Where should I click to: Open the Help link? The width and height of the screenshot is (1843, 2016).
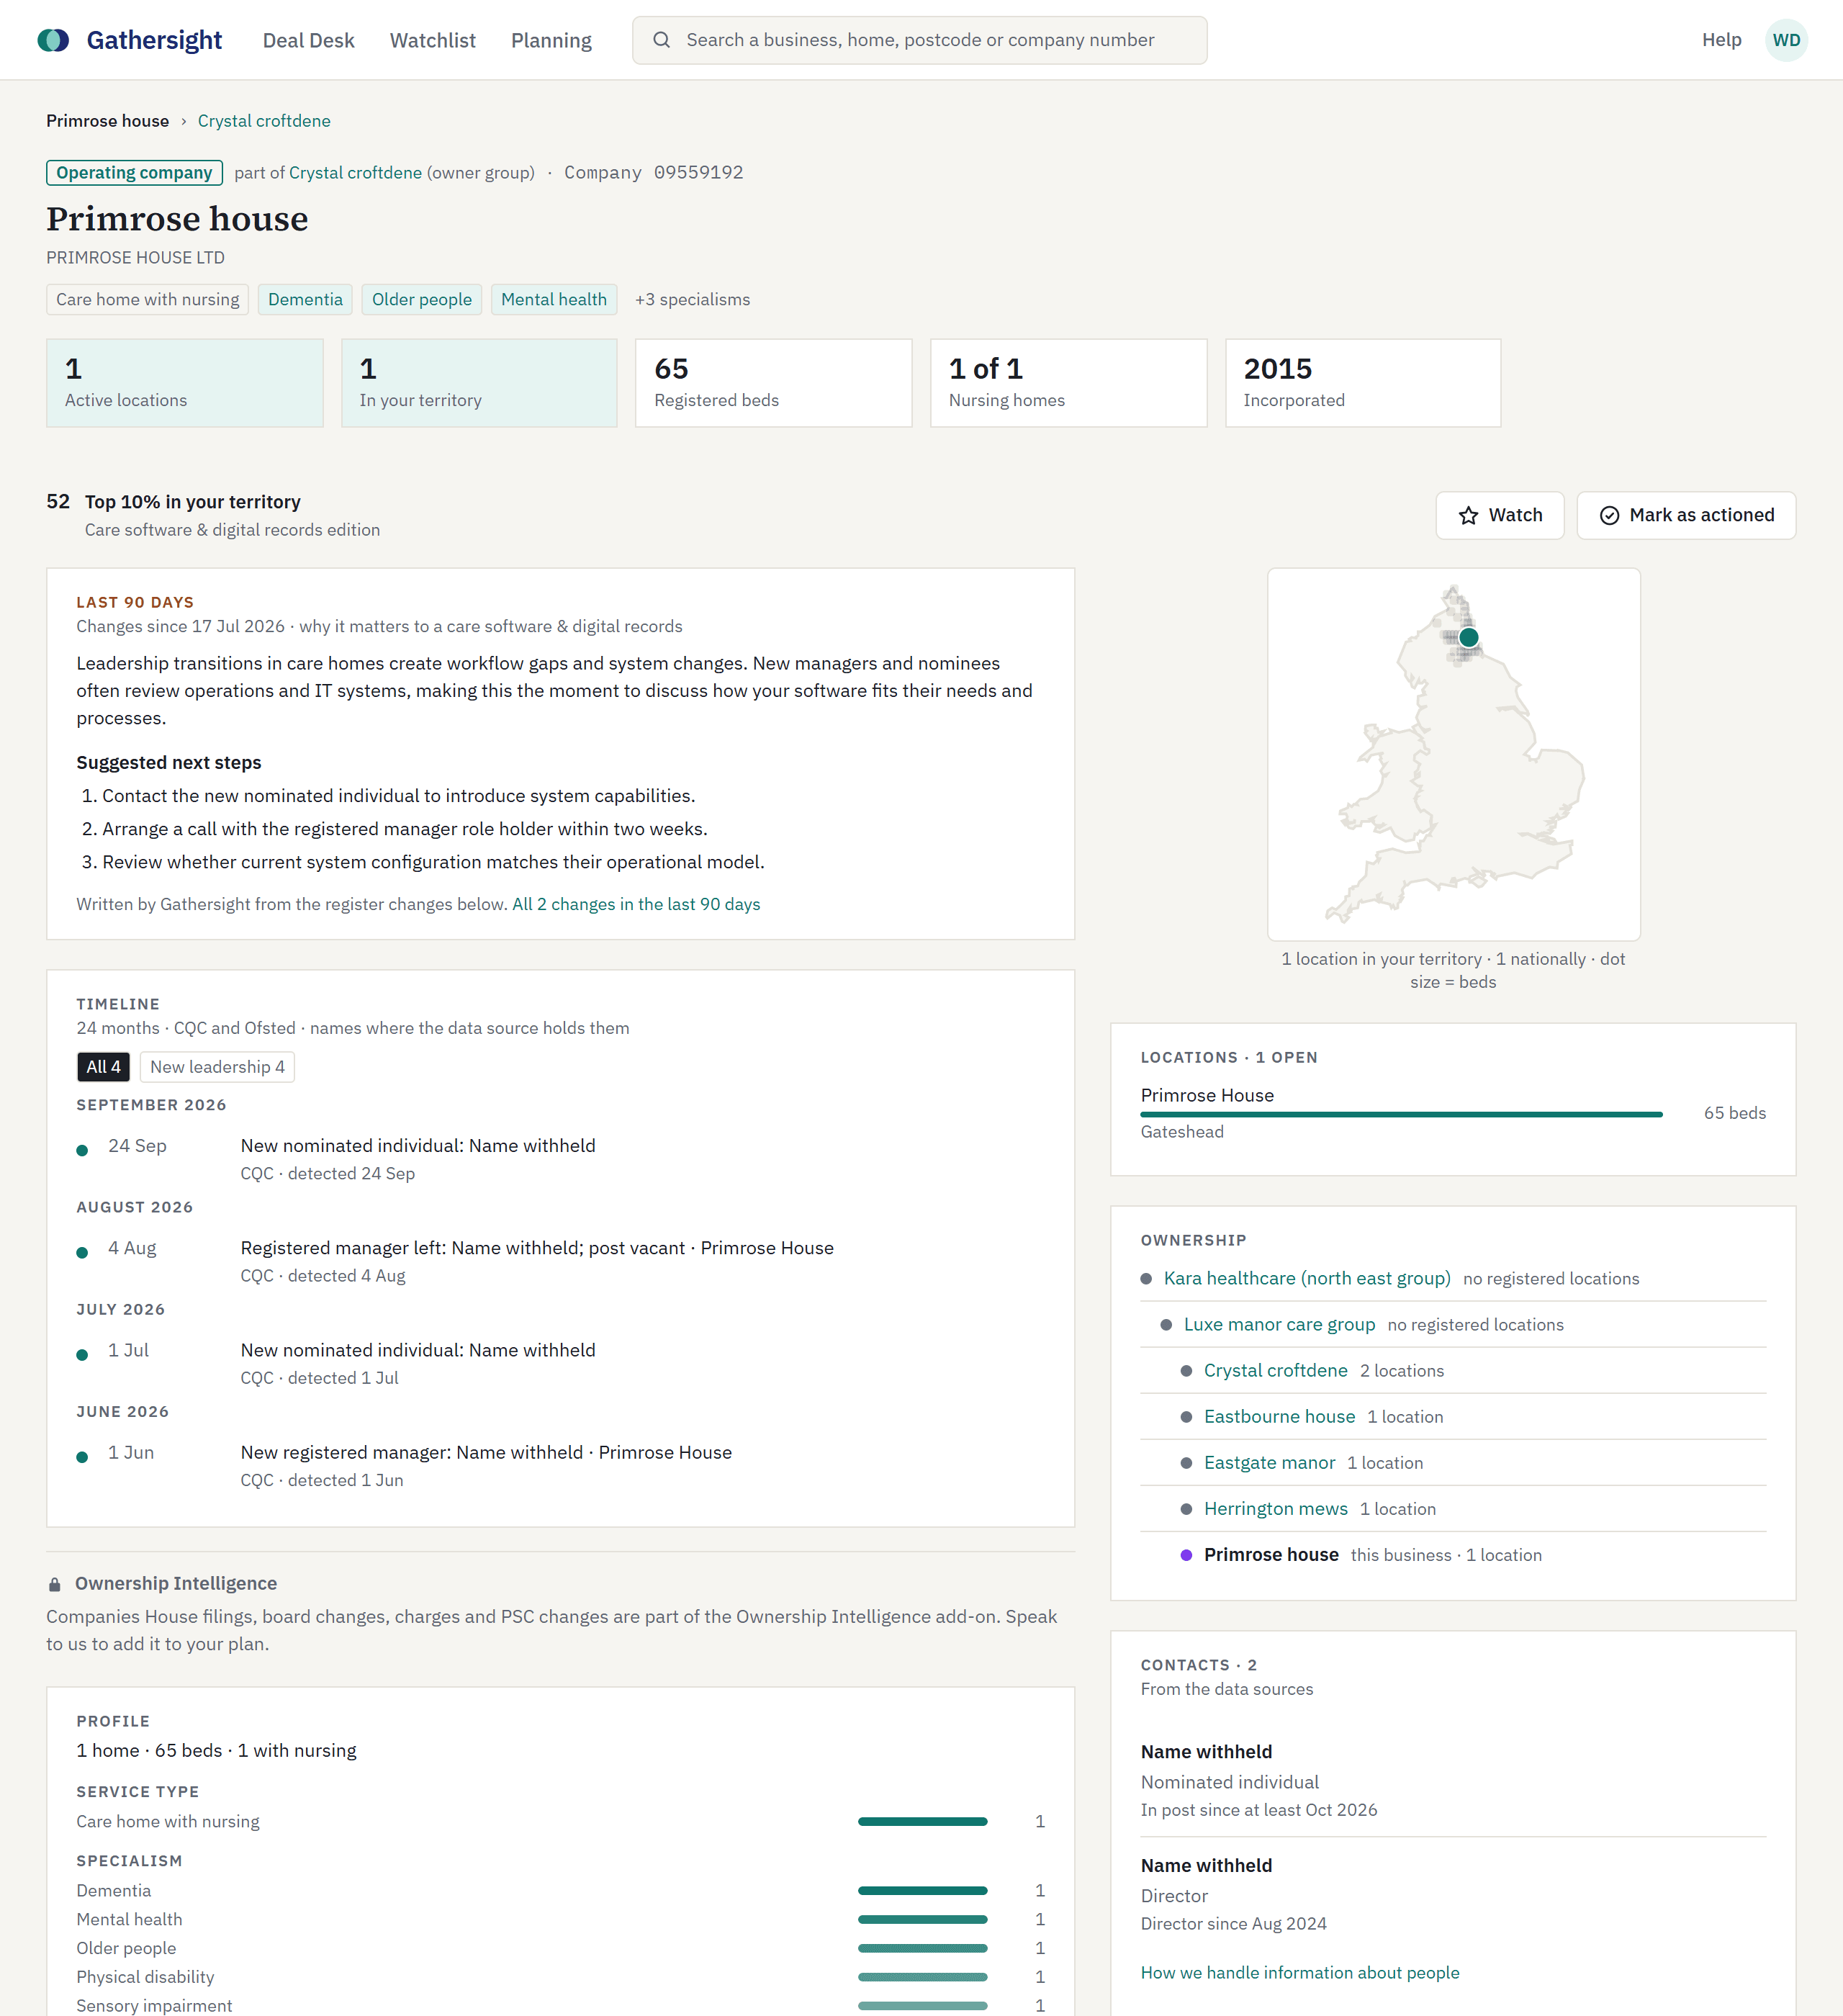(x=1721, y=40)
